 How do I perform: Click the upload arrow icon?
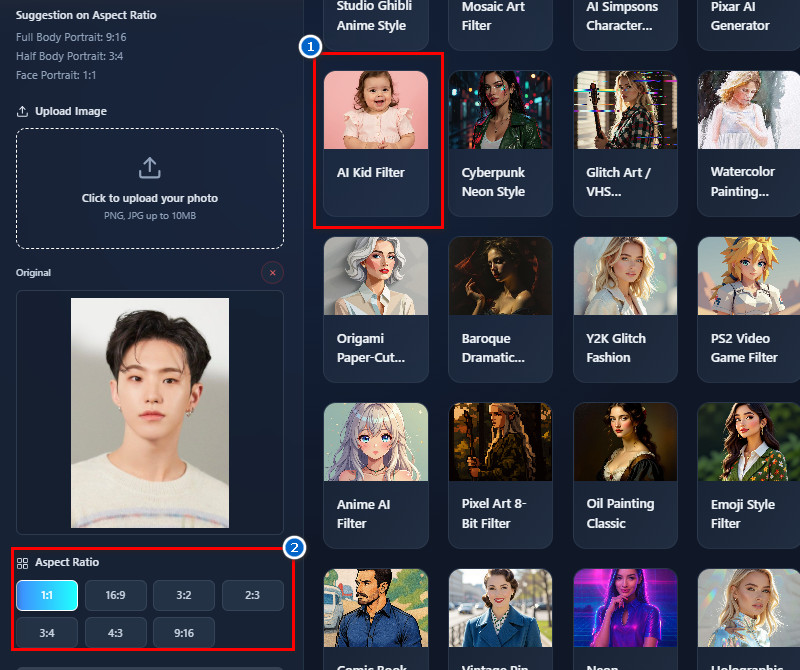(149, 167)
